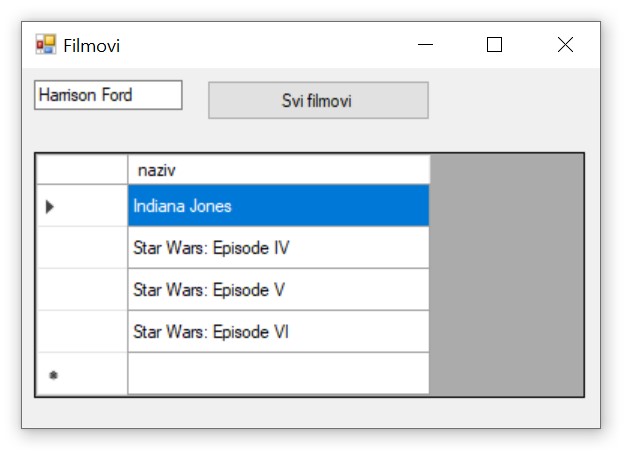Close the Filmovi window
The width and height of the screenshot is (624, 458).
tap(565, 45)
